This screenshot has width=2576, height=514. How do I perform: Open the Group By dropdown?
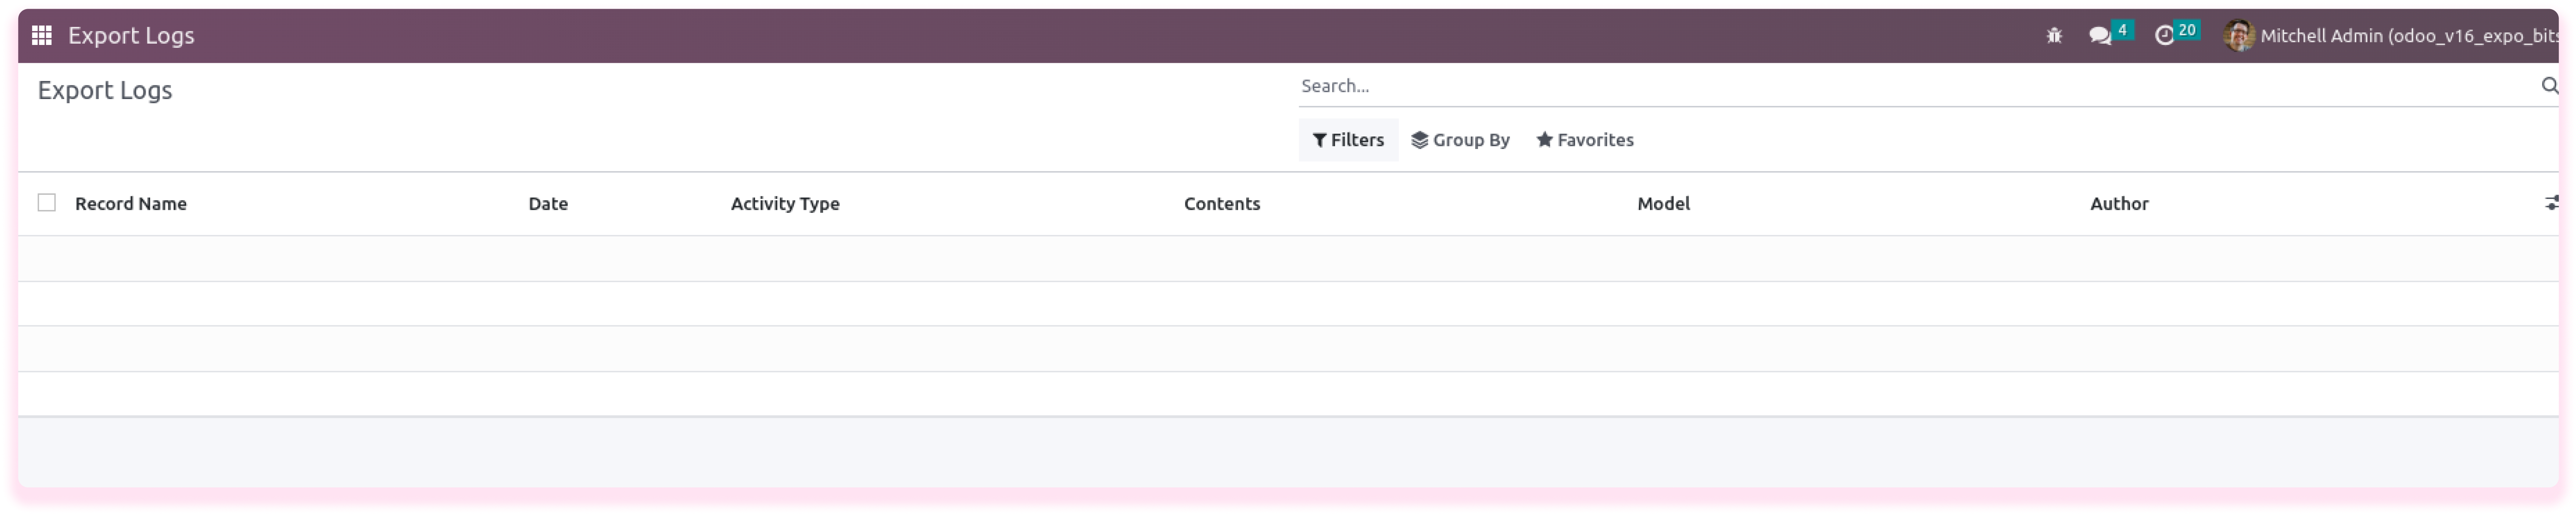click(x=1460, y=140)
